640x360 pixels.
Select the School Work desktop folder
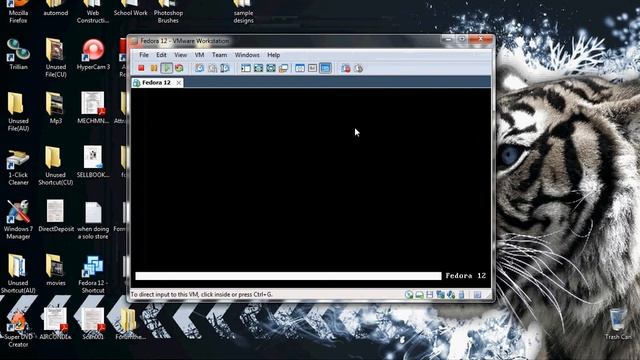131,8
